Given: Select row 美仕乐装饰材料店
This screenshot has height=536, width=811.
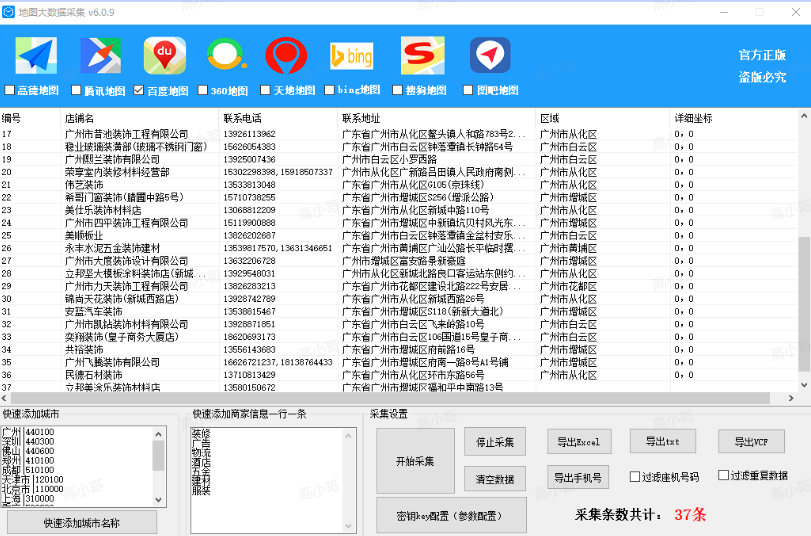Looking at the screenshot, I should pos(398,210).
